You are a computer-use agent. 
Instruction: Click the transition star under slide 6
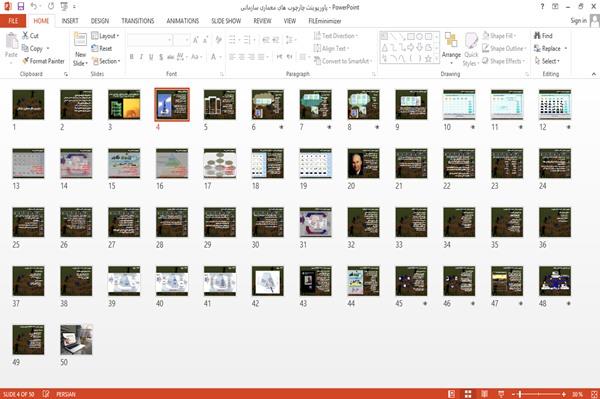coord(281,127)
